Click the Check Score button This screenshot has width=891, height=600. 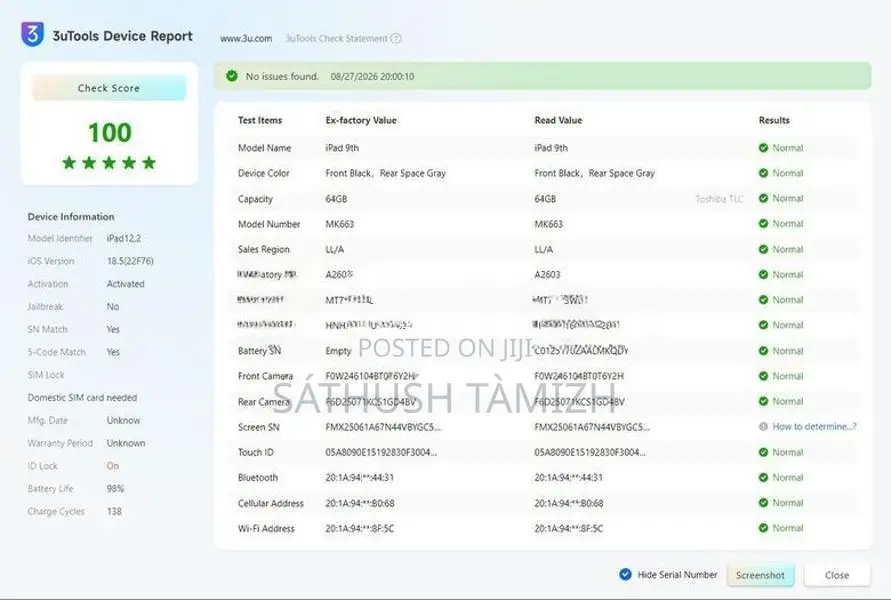click(109, 88)
